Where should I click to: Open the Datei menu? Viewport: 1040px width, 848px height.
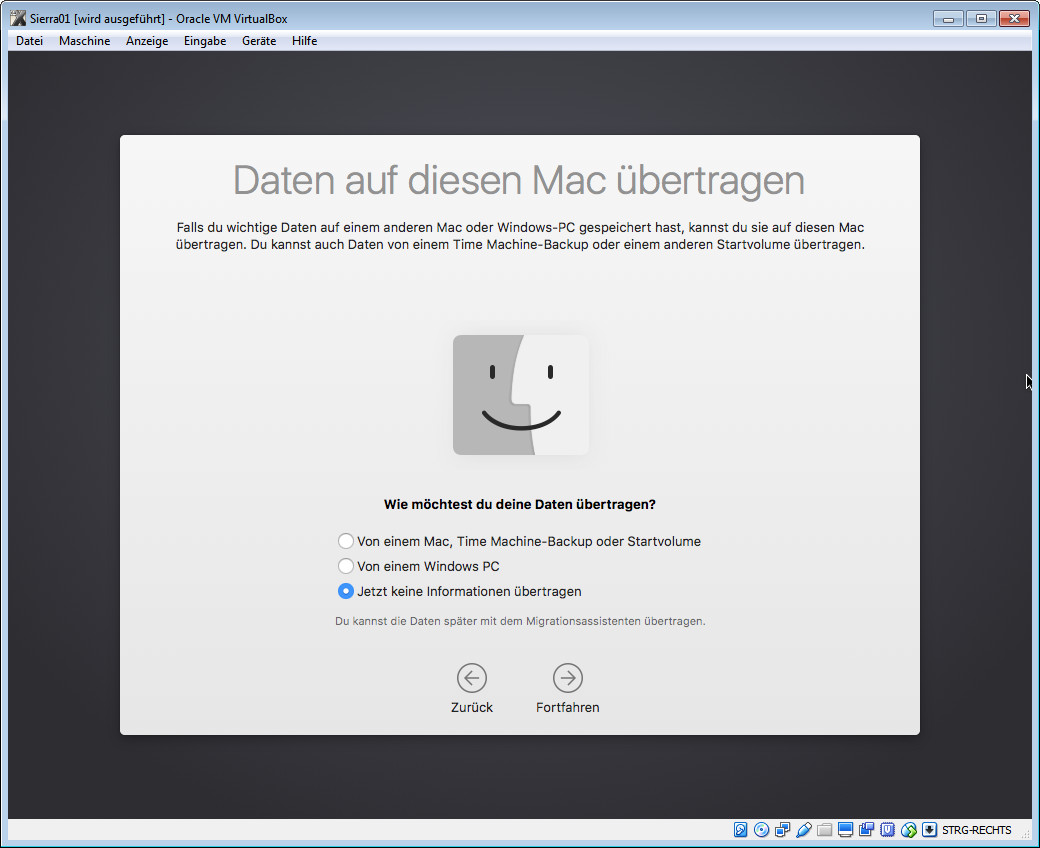(30, 41)
